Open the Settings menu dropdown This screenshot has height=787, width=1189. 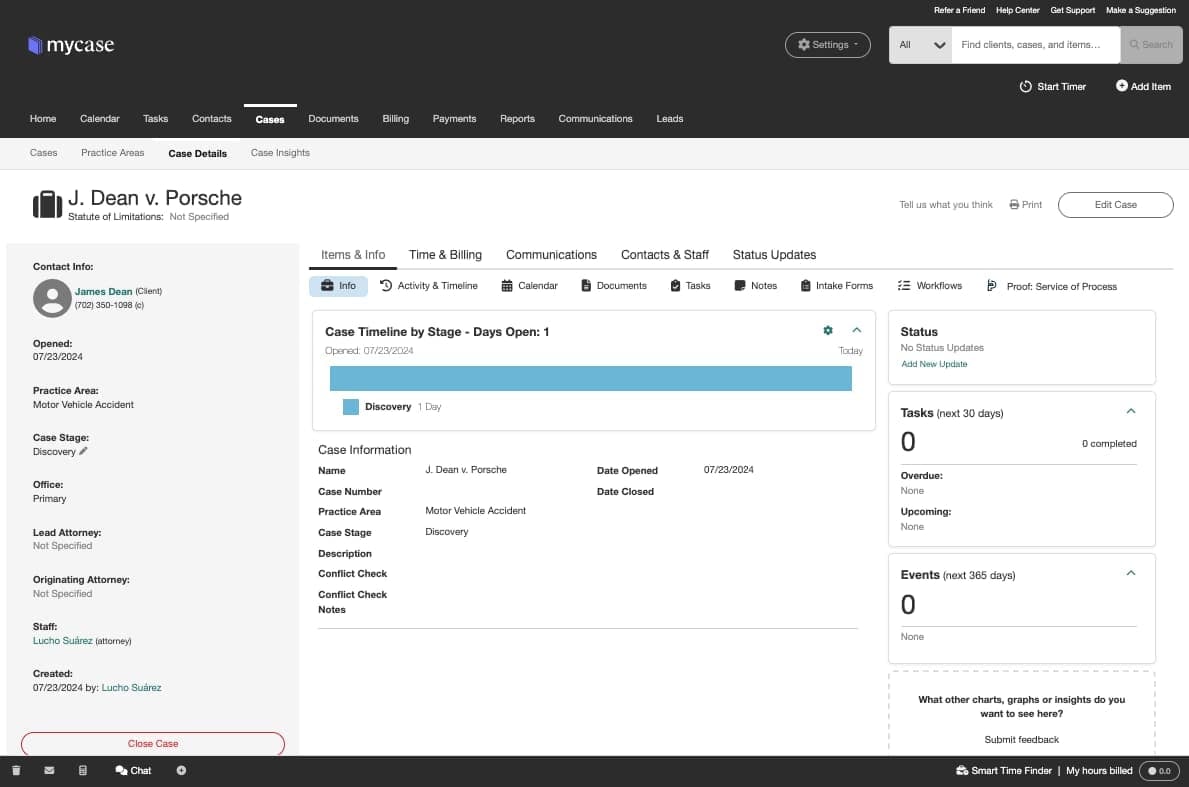[827, 44]
